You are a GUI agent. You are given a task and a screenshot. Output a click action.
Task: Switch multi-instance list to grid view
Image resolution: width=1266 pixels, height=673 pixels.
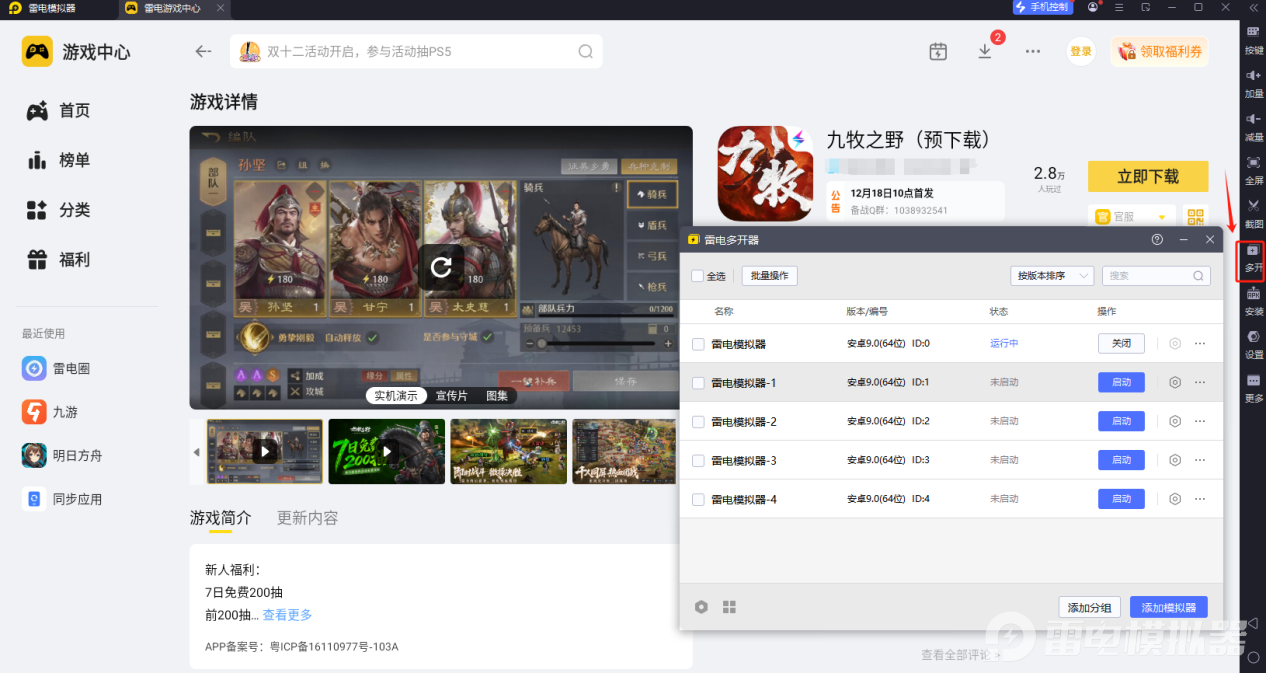coord(729,607)
